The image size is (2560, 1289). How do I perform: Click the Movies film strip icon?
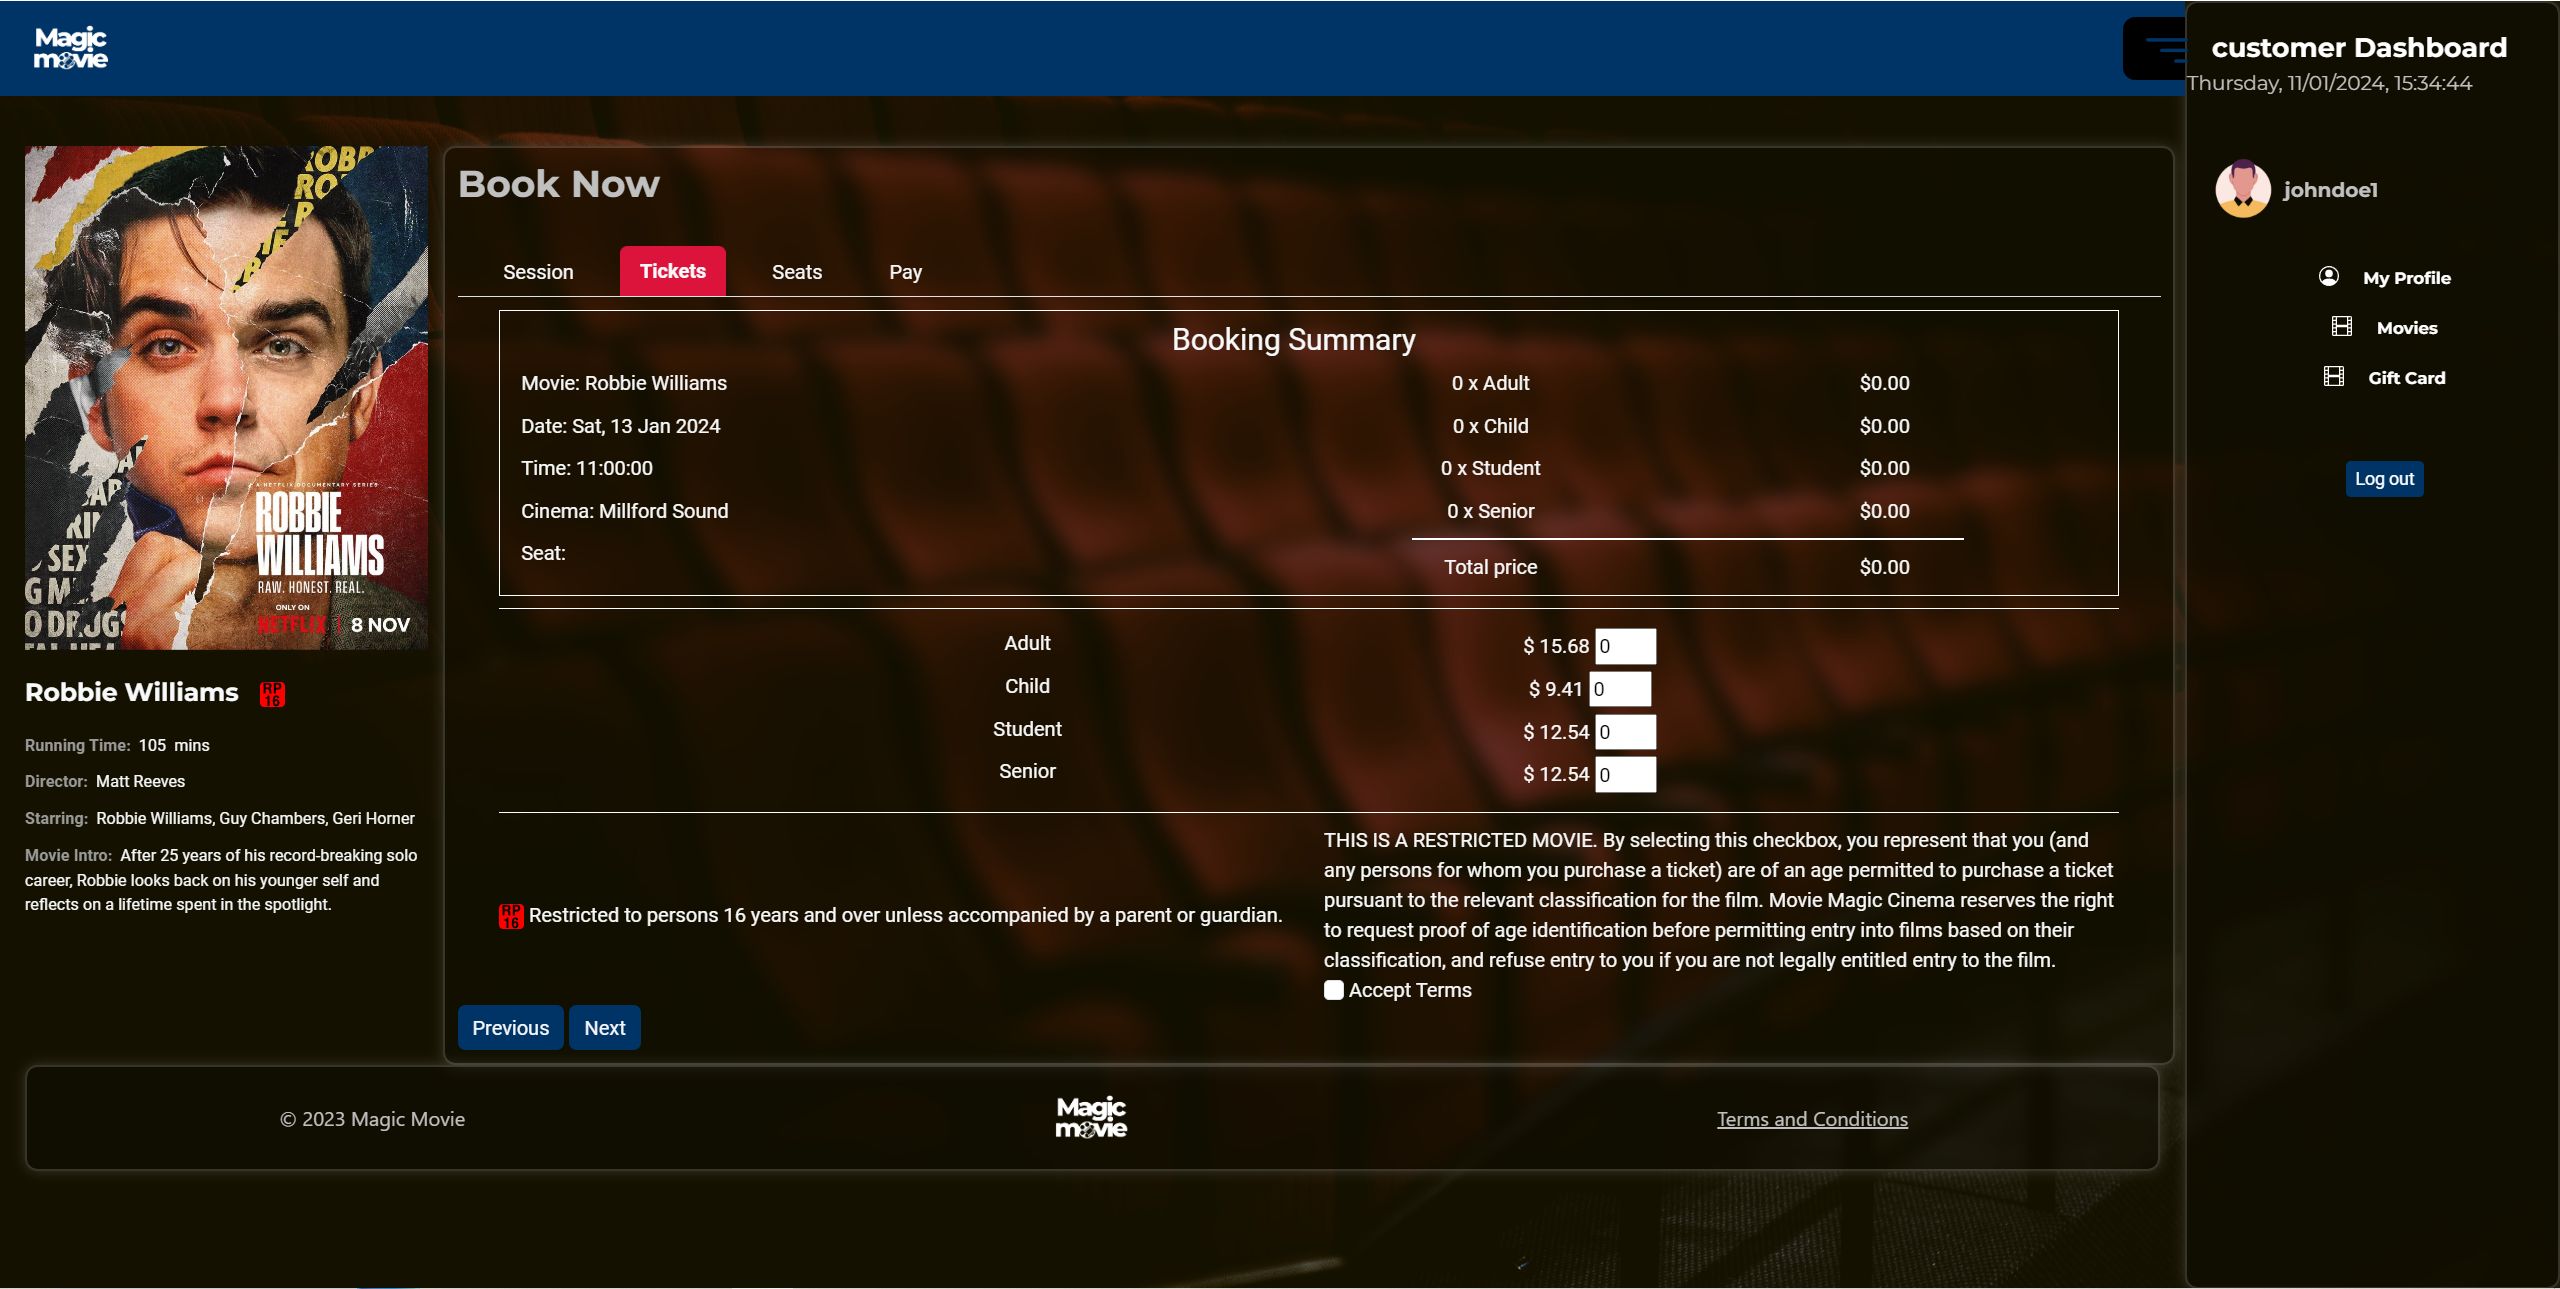pyautogui.click(x=2342, y=327)
